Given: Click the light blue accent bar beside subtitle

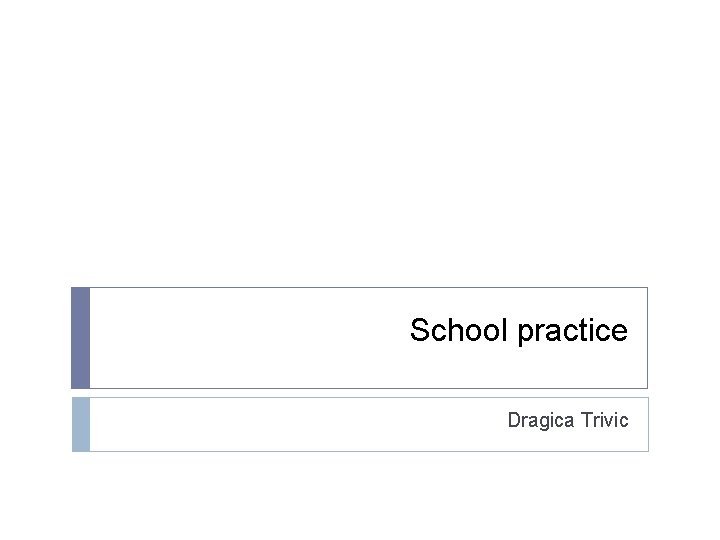Looking at the screenshot, I should point(80,424).
